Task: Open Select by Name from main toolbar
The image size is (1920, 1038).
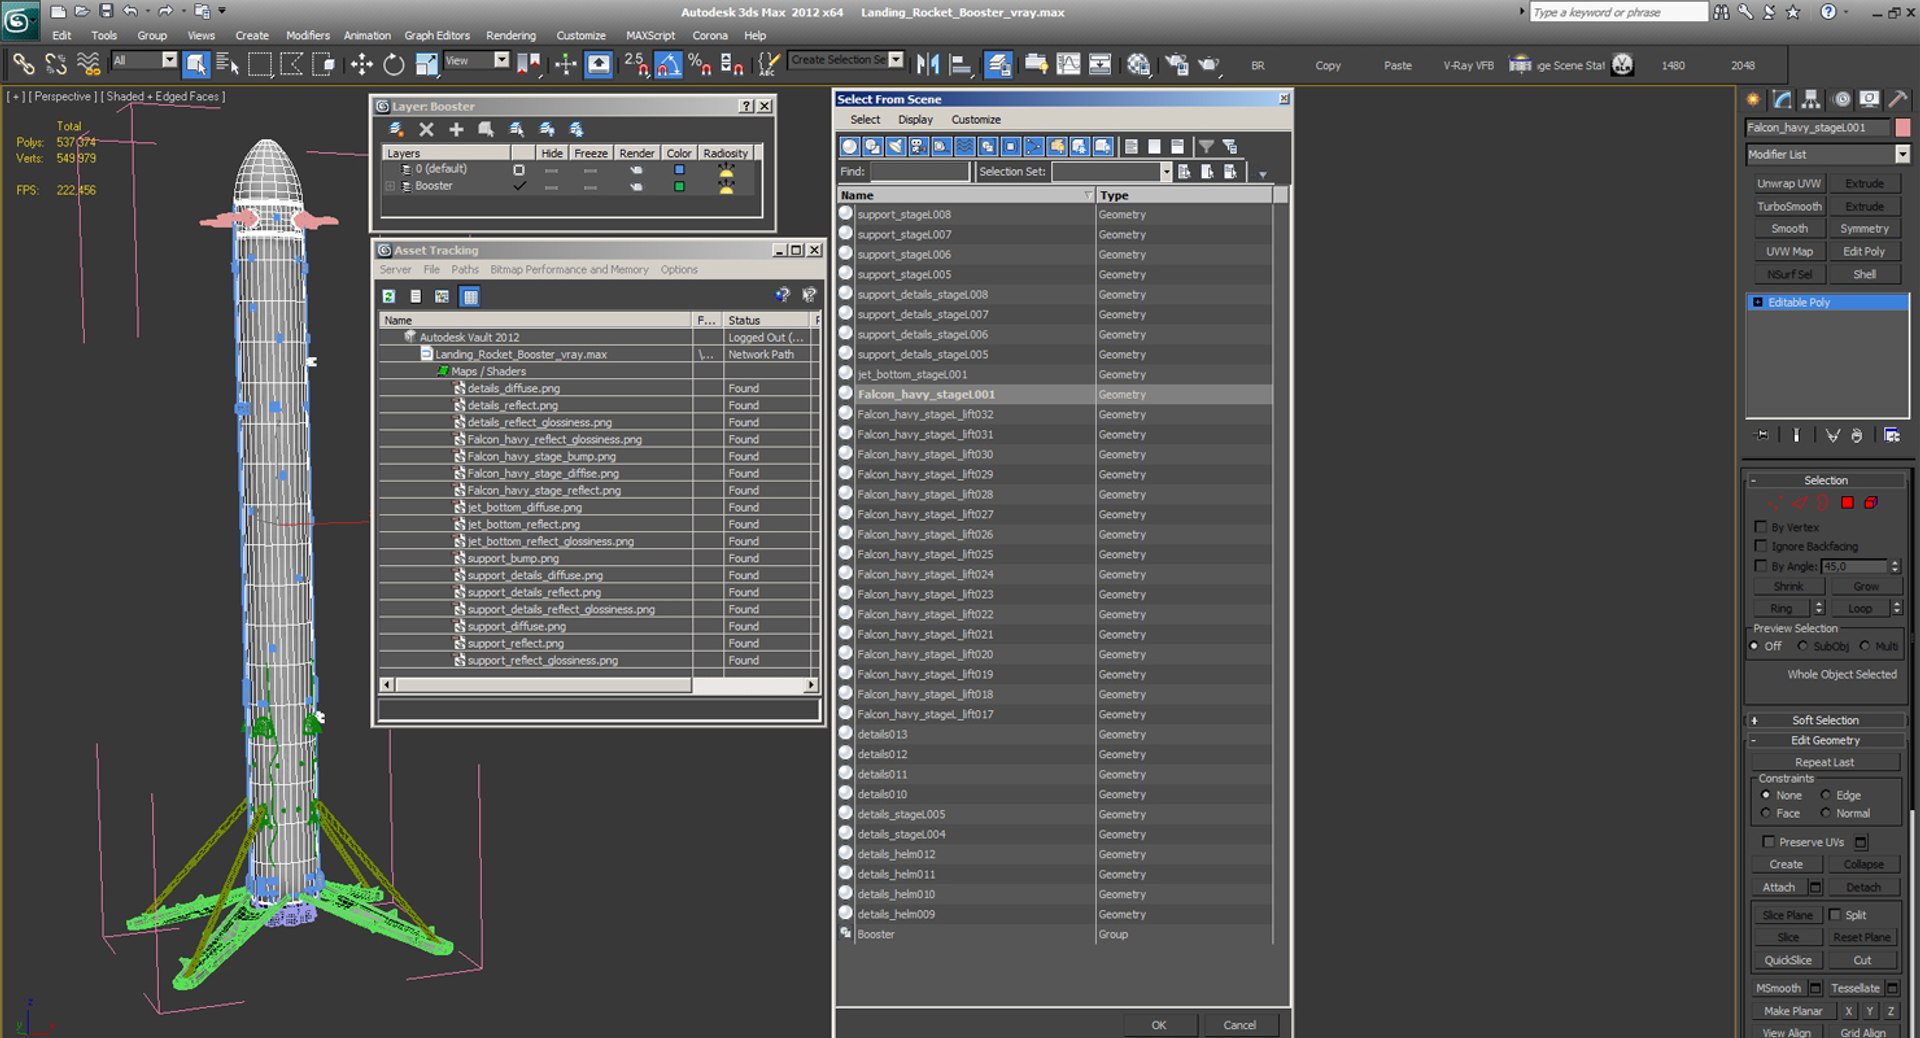Action: coord(227,65)
